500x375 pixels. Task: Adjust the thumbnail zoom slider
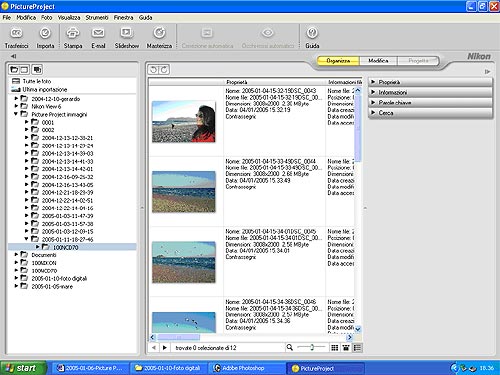[312, 347]
